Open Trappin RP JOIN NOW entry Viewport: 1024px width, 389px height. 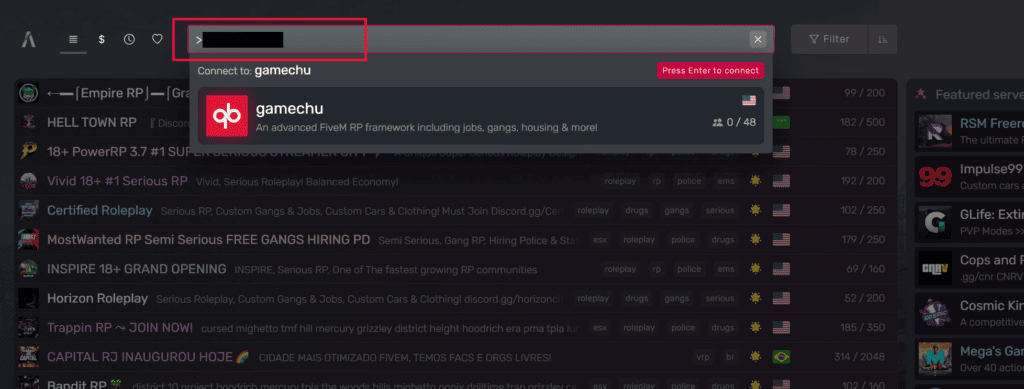[456, 328]
